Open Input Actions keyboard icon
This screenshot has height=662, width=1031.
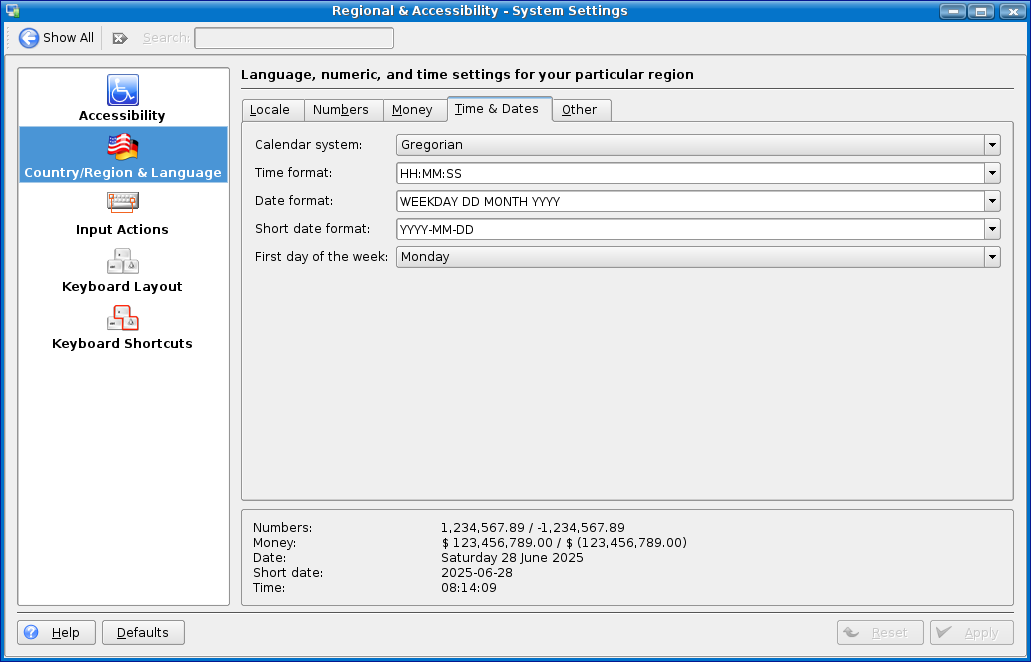click(123, 204)
